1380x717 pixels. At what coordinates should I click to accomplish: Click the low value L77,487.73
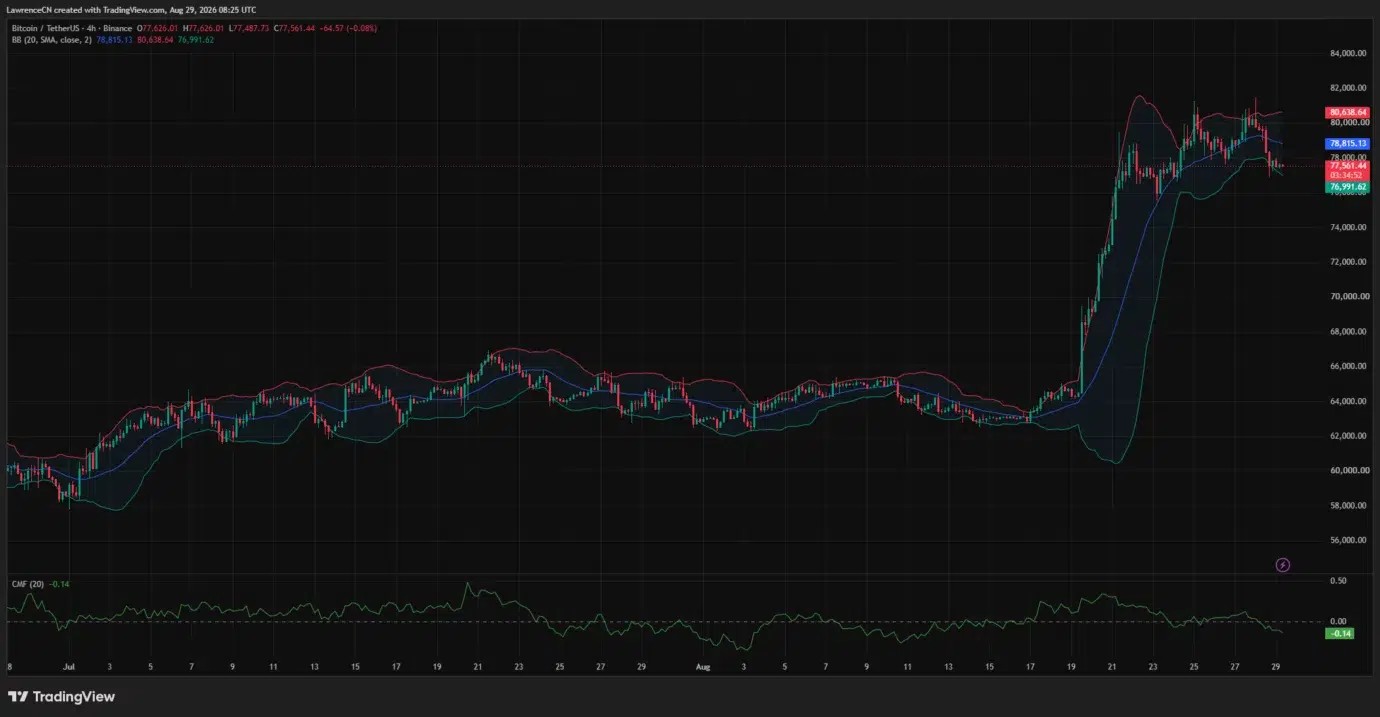pos(249,28)
